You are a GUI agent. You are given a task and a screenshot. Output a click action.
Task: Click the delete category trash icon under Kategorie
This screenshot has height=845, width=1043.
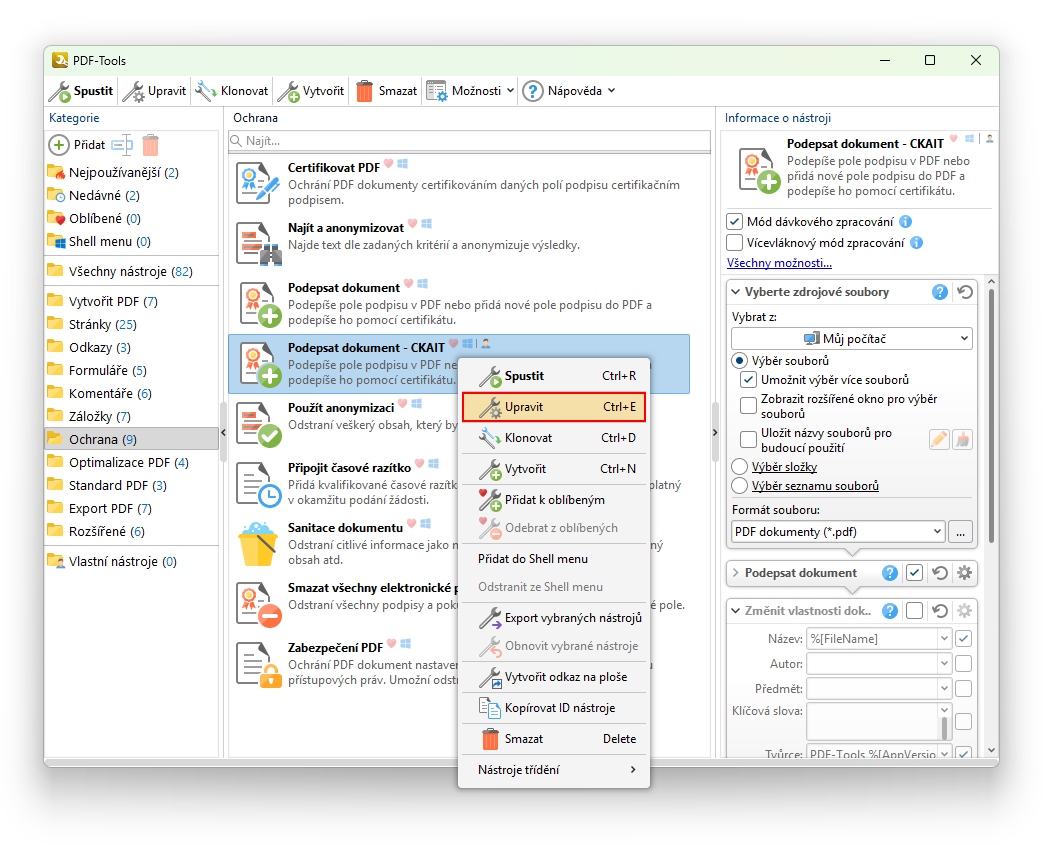tap(151, 145)
